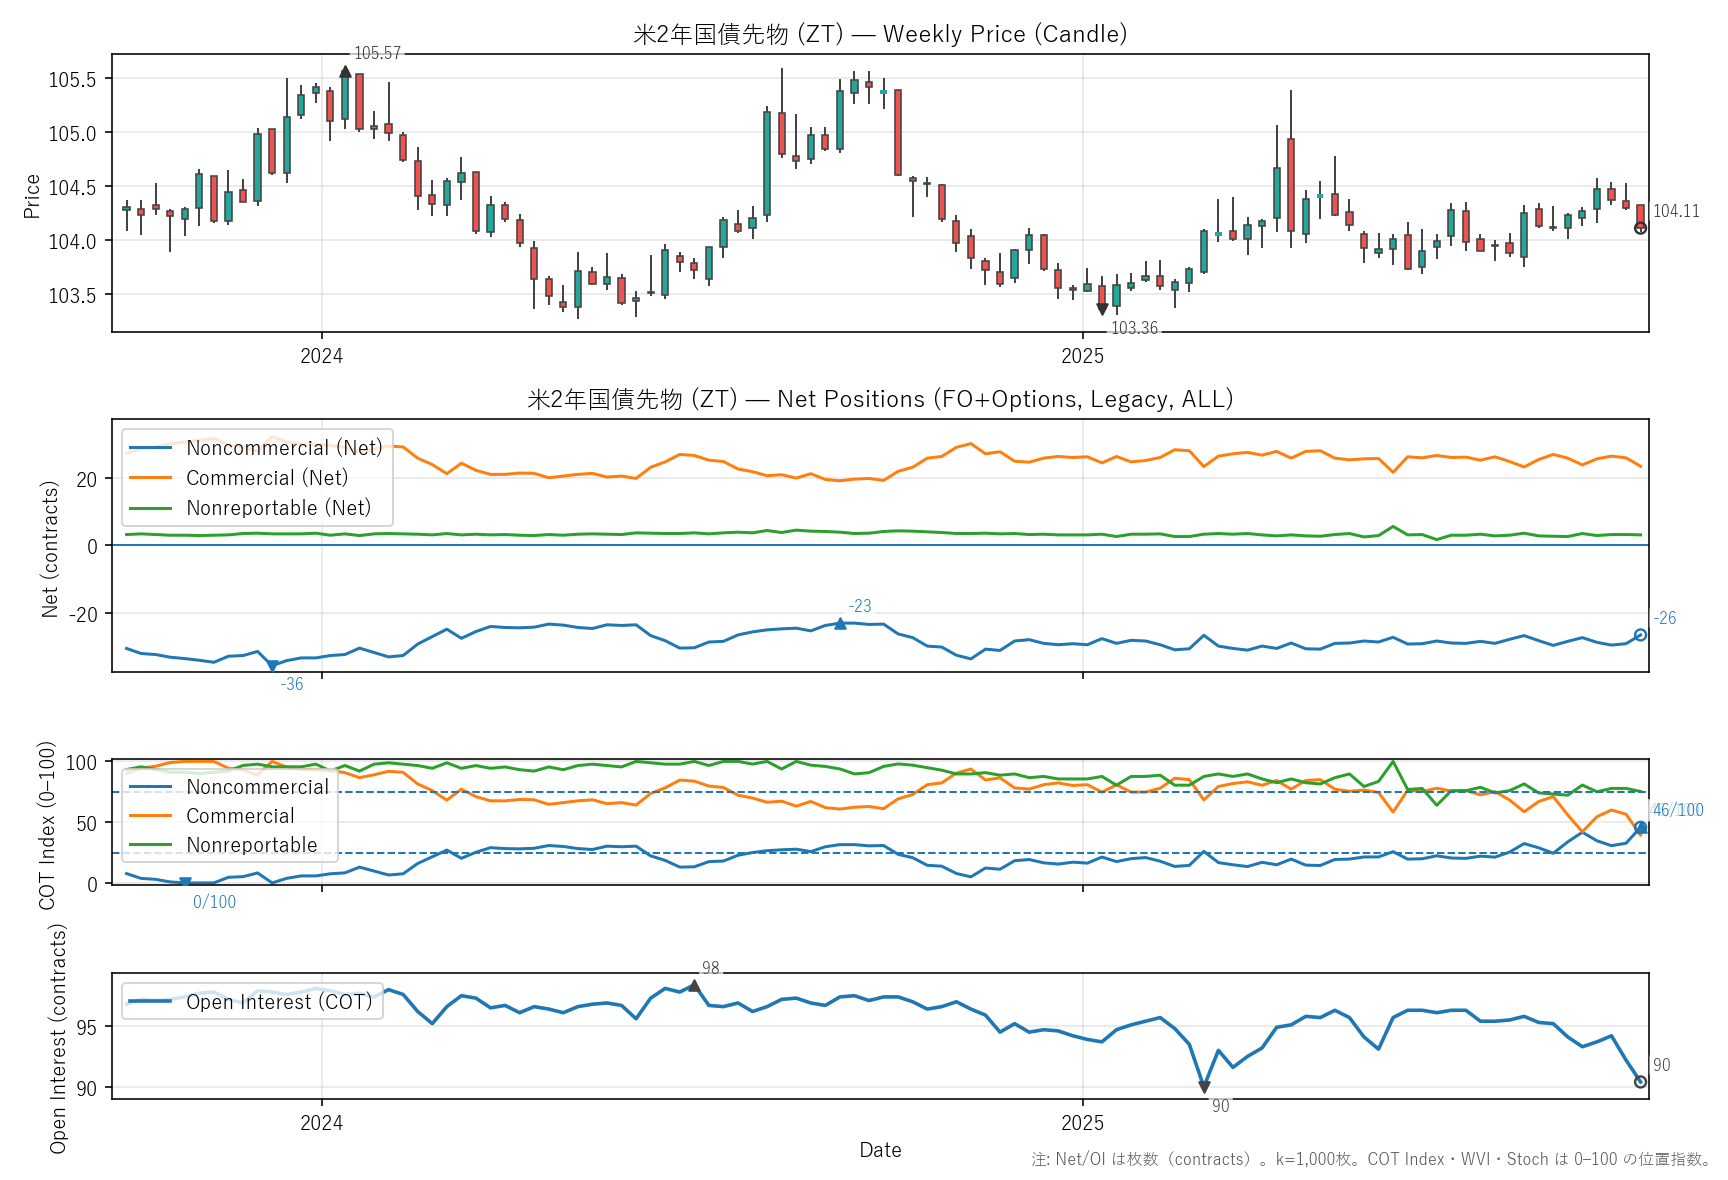This screenshot has height=1180, width=1728.
Task: Select the latest price circle marker near 104.11
Action: 1640,228
